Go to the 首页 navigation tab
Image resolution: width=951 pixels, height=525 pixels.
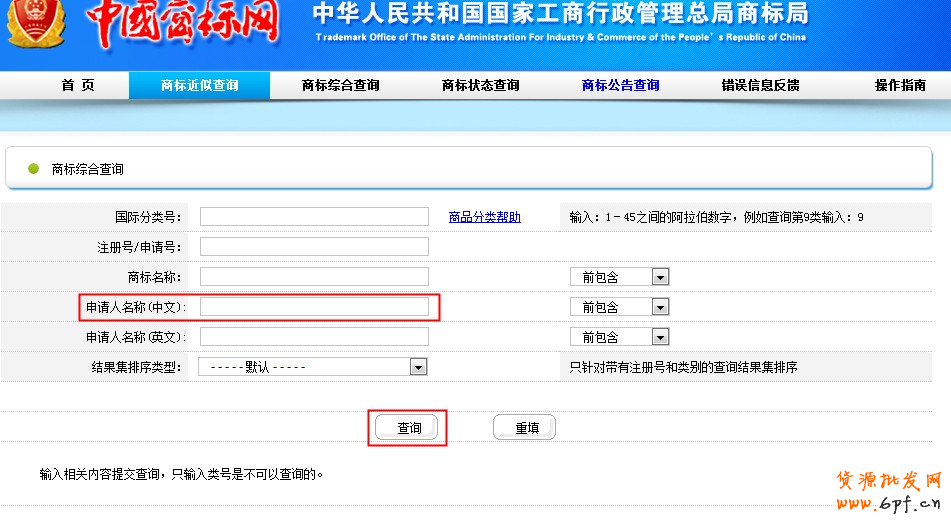[77, 86]
